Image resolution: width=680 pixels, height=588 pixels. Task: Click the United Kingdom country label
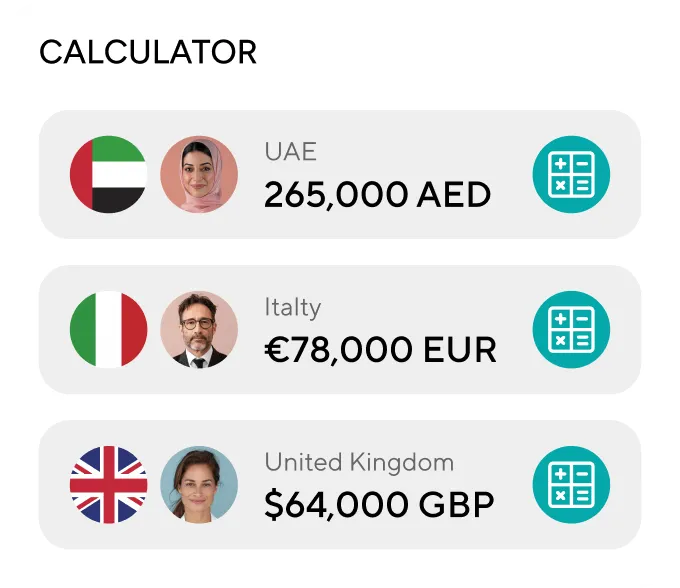point(359,462)
